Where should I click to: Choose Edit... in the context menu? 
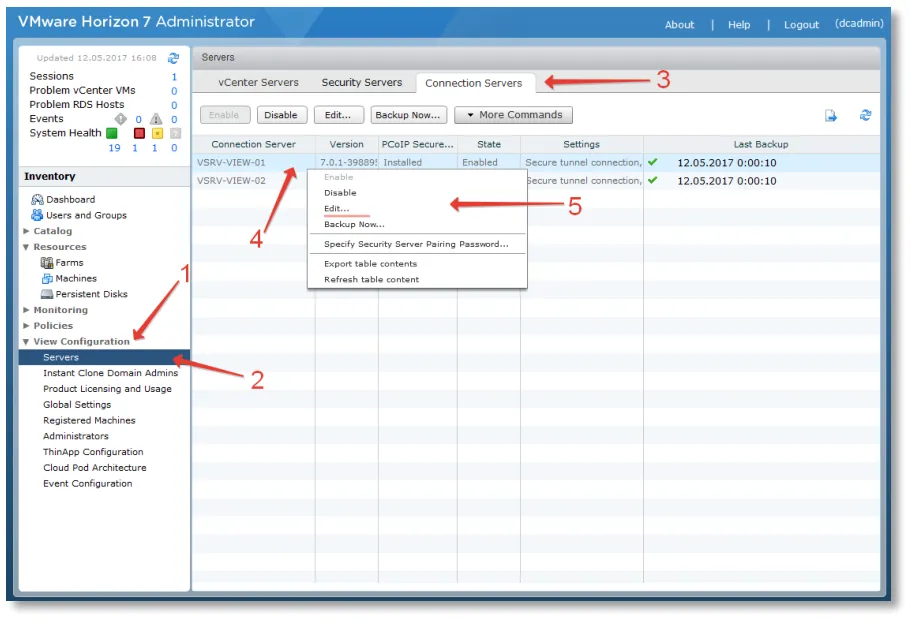point(337,208)
